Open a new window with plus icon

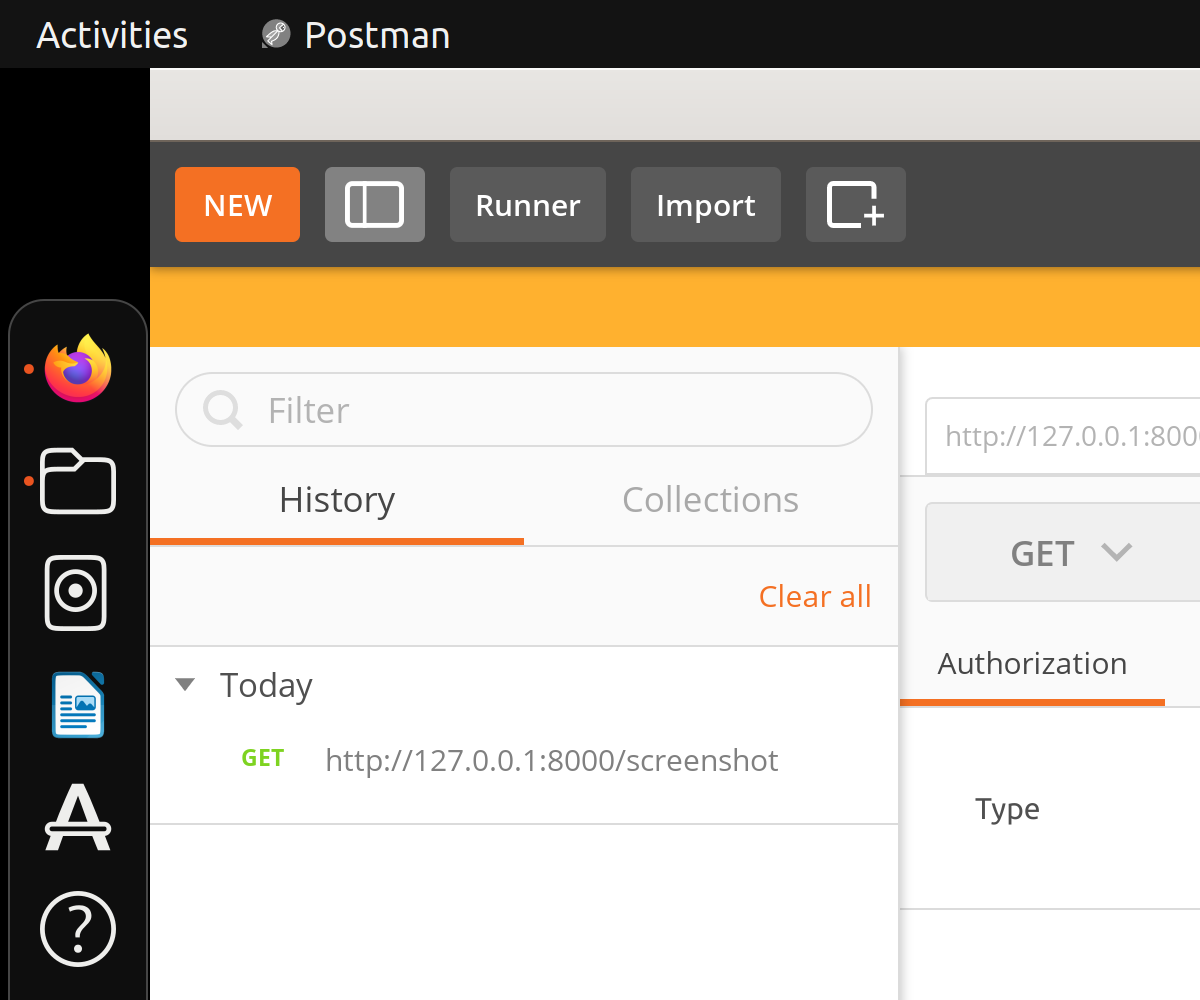click(x=855, y=205)
